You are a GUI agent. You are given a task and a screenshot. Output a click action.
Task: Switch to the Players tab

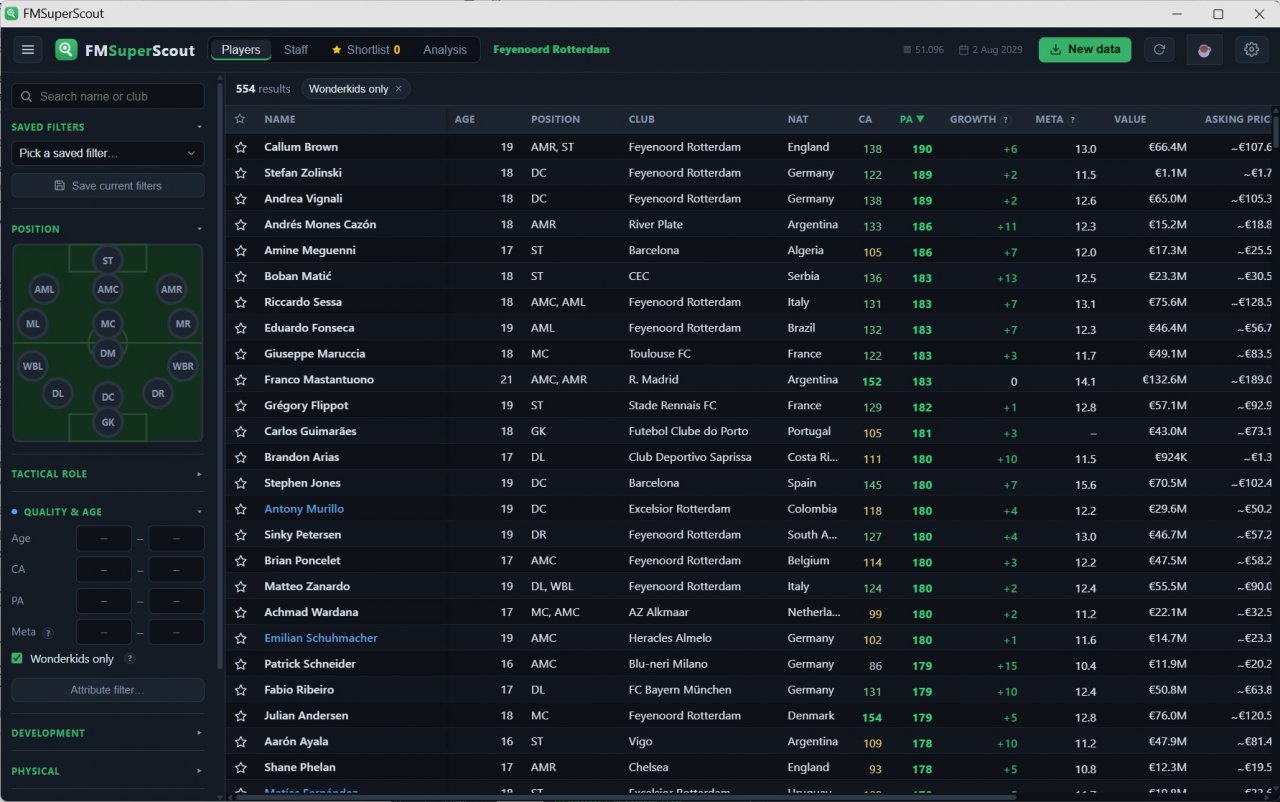click(x=241, y=50)
